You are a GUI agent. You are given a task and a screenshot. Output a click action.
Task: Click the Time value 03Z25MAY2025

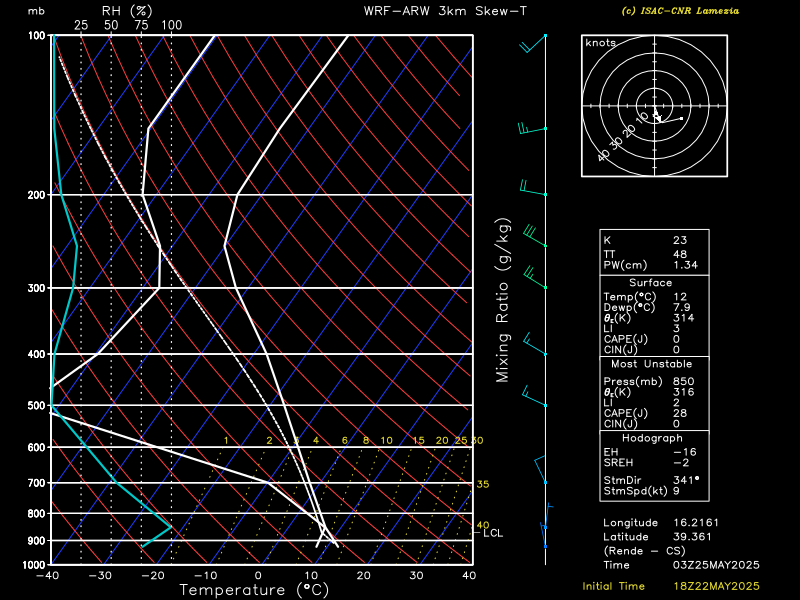click(716, 565)
